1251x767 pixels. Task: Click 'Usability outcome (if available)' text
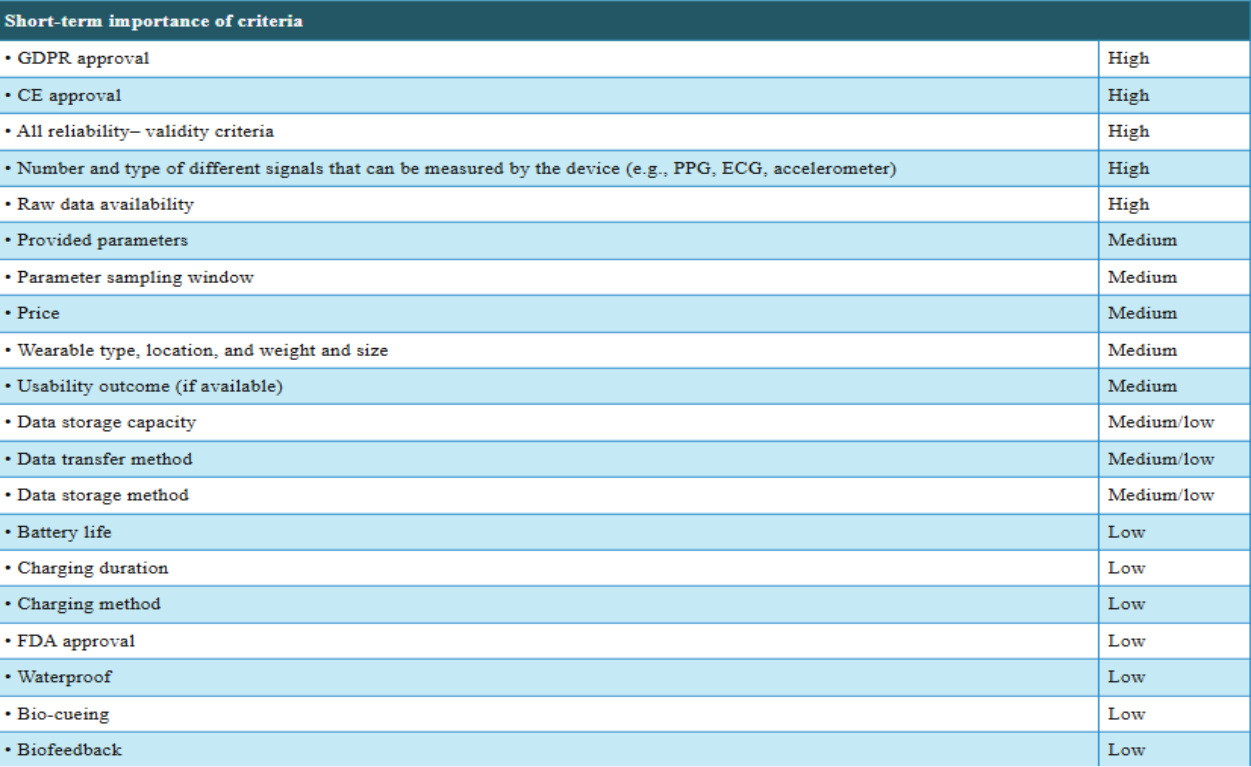149,386
